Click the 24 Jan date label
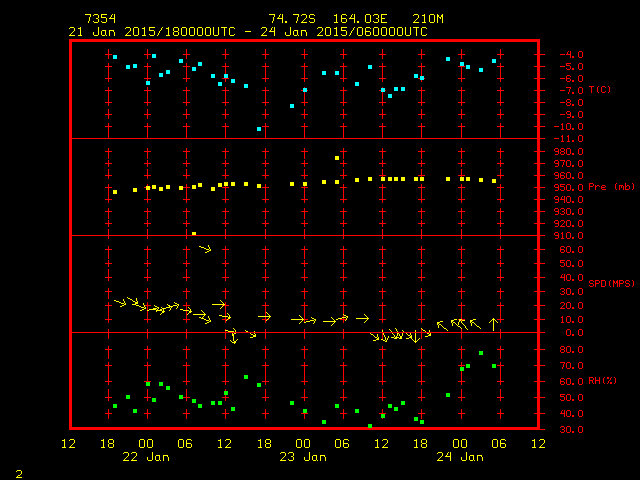The image size is (640, 480). click(x=459, y=457)
